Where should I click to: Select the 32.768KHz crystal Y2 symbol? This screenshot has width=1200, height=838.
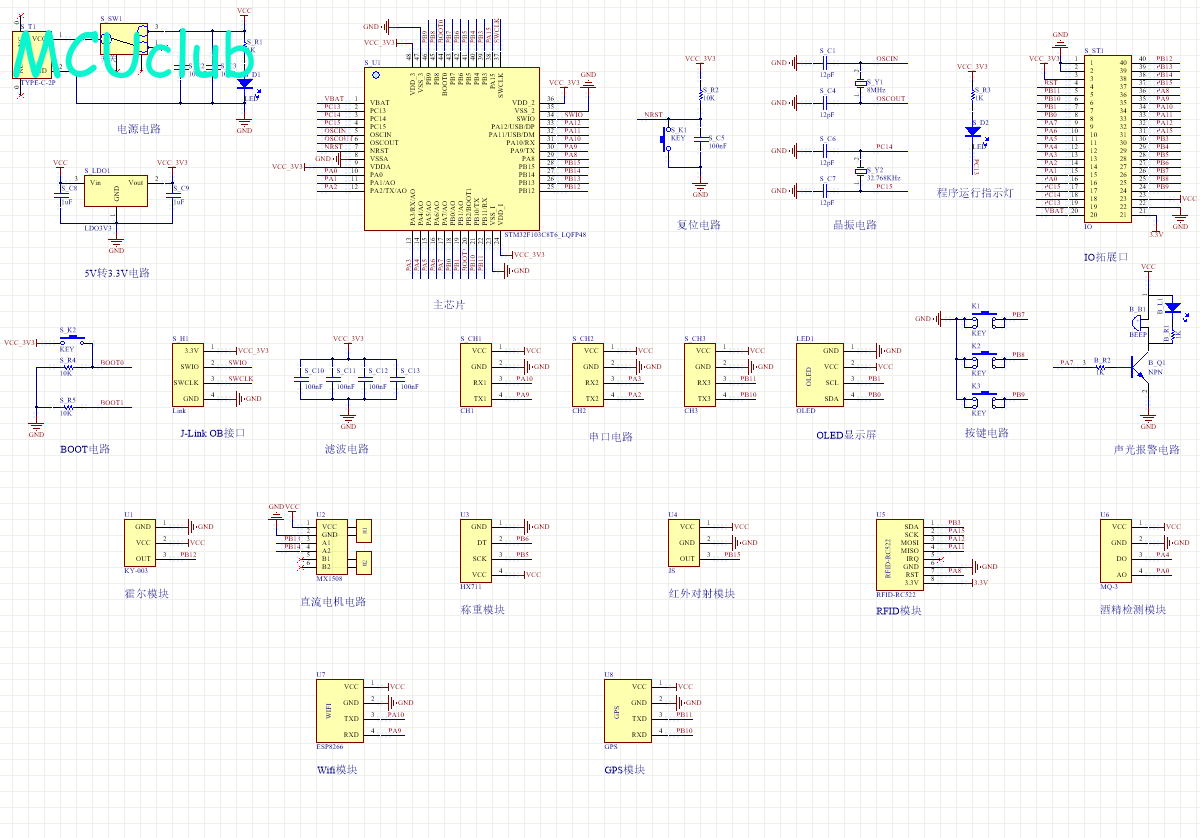pos(859,172)
